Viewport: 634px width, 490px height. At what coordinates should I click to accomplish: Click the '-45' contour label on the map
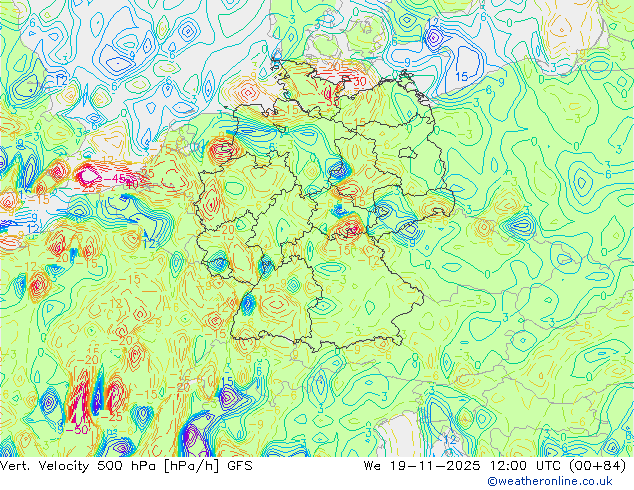point(114,178)
